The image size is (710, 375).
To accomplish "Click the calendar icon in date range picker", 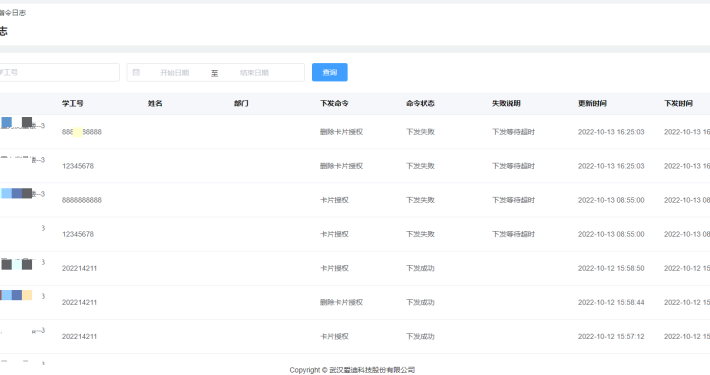I will (136, 72).
